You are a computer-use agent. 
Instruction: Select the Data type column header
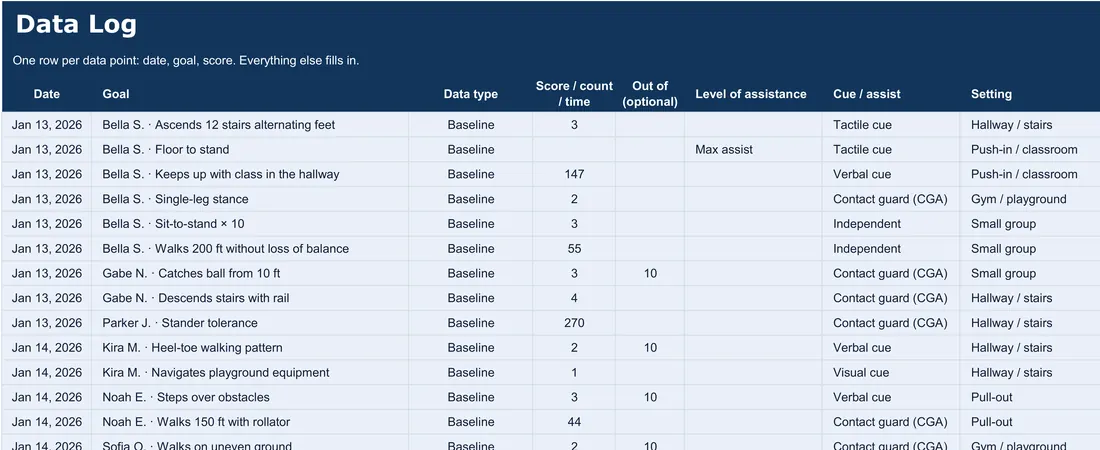(x=471, y=94)
